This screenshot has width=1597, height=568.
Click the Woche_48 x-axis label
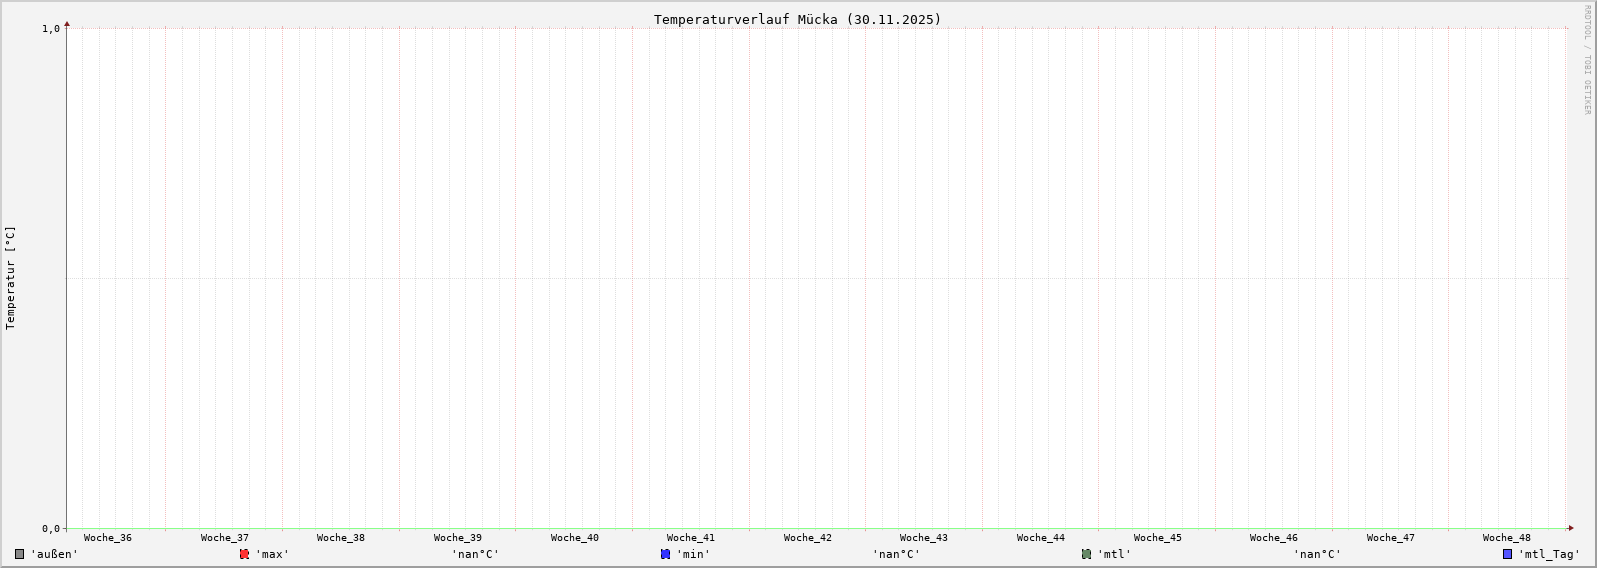coord(1507,538)
